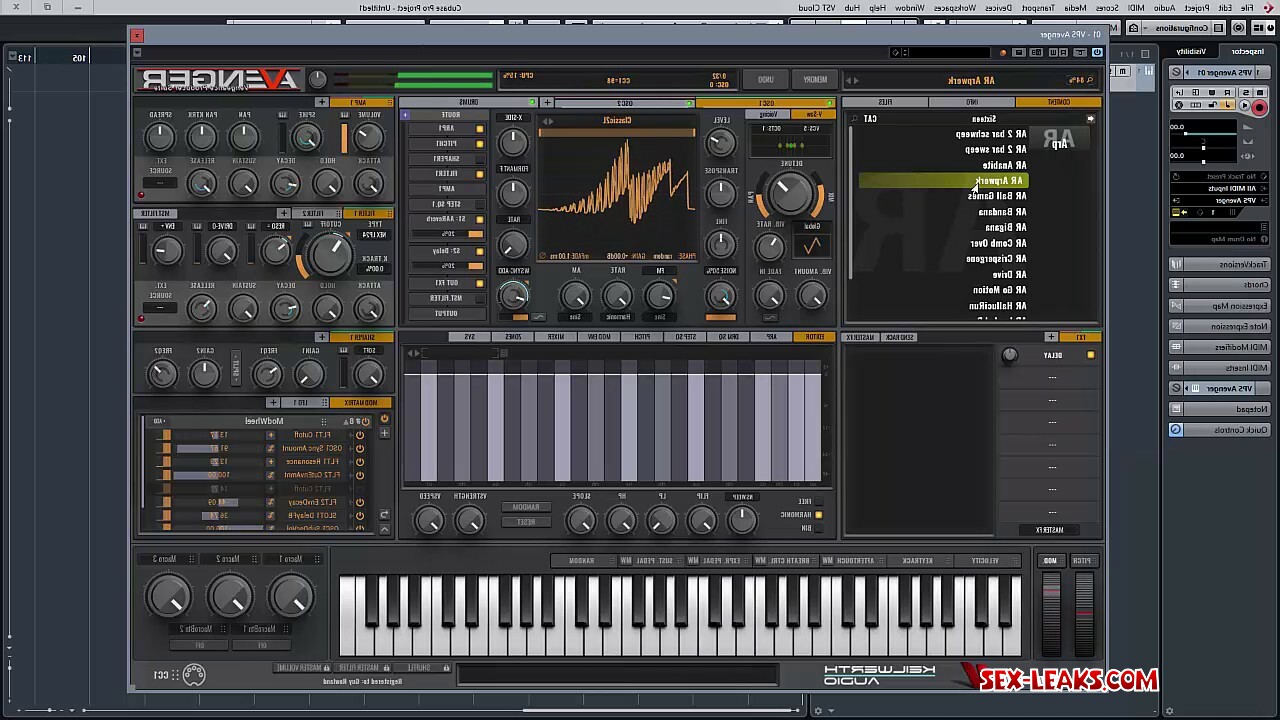Enable the DELAY slot toggle in FX1
Image resolution: width=1280 pixels, height=720 pixels.
pos(1091,355)
